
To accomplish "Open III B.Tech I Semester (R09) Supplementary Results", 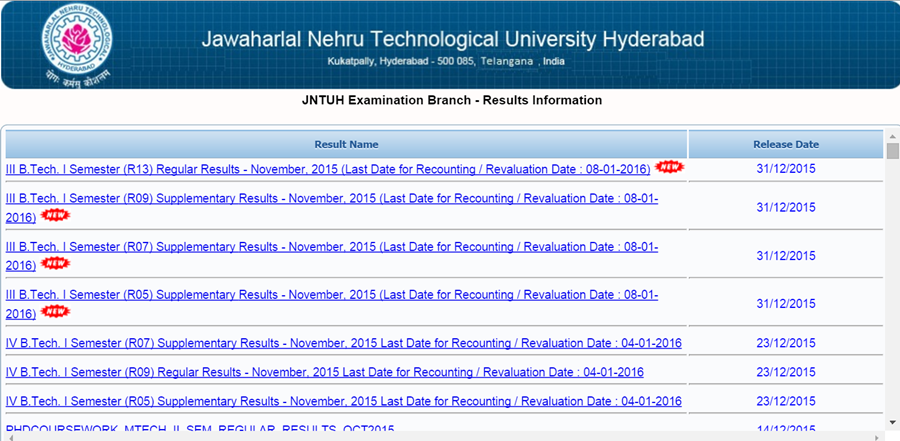I will point(332,207).
